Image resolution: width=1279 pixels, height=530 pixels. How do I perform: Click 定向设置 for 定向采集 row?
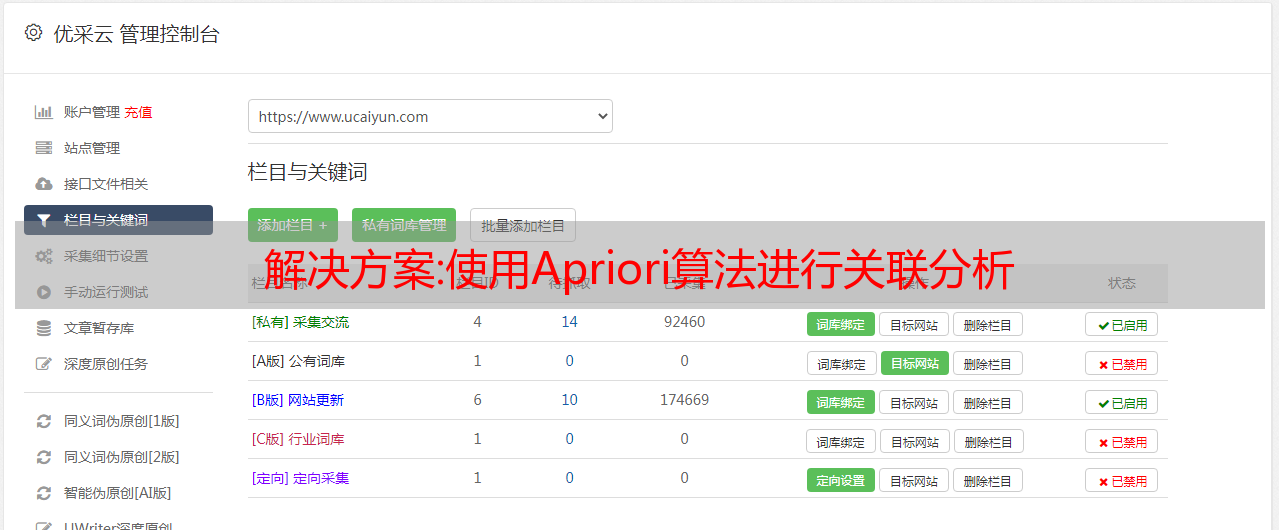pos(841,480)
